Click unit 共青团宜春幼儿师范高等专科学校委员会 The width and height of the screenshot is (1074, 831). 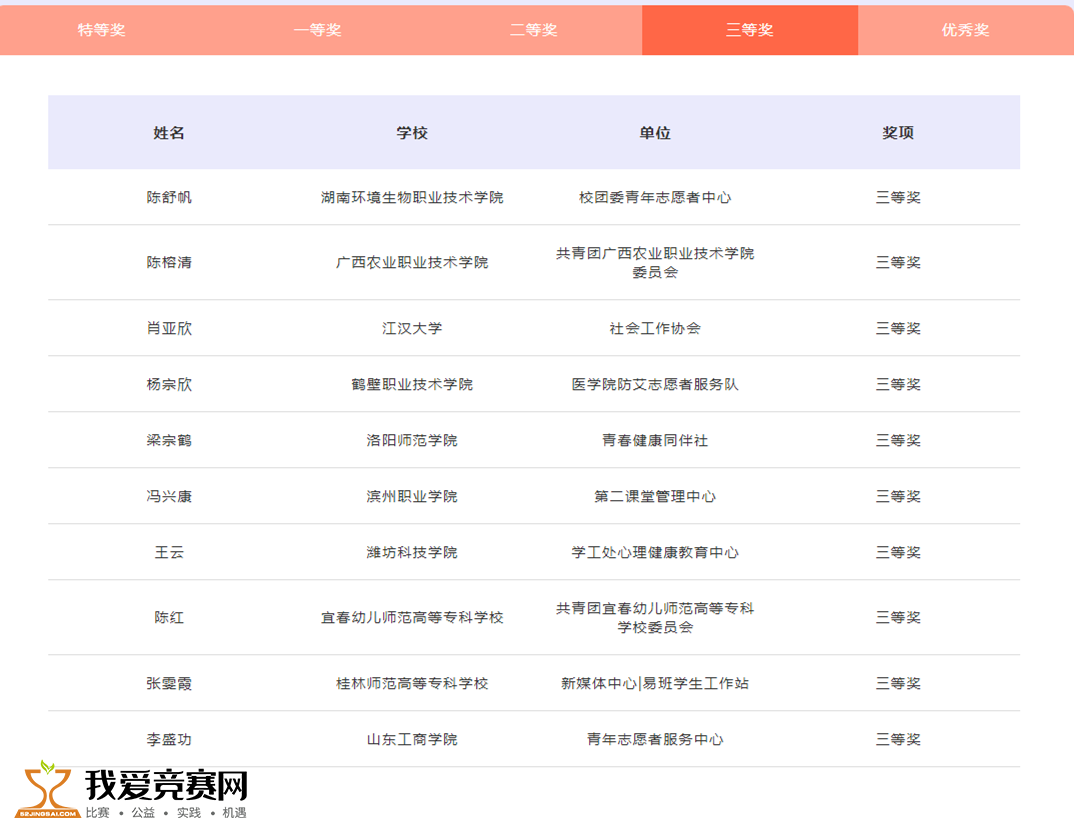click(x=655, y=617)
